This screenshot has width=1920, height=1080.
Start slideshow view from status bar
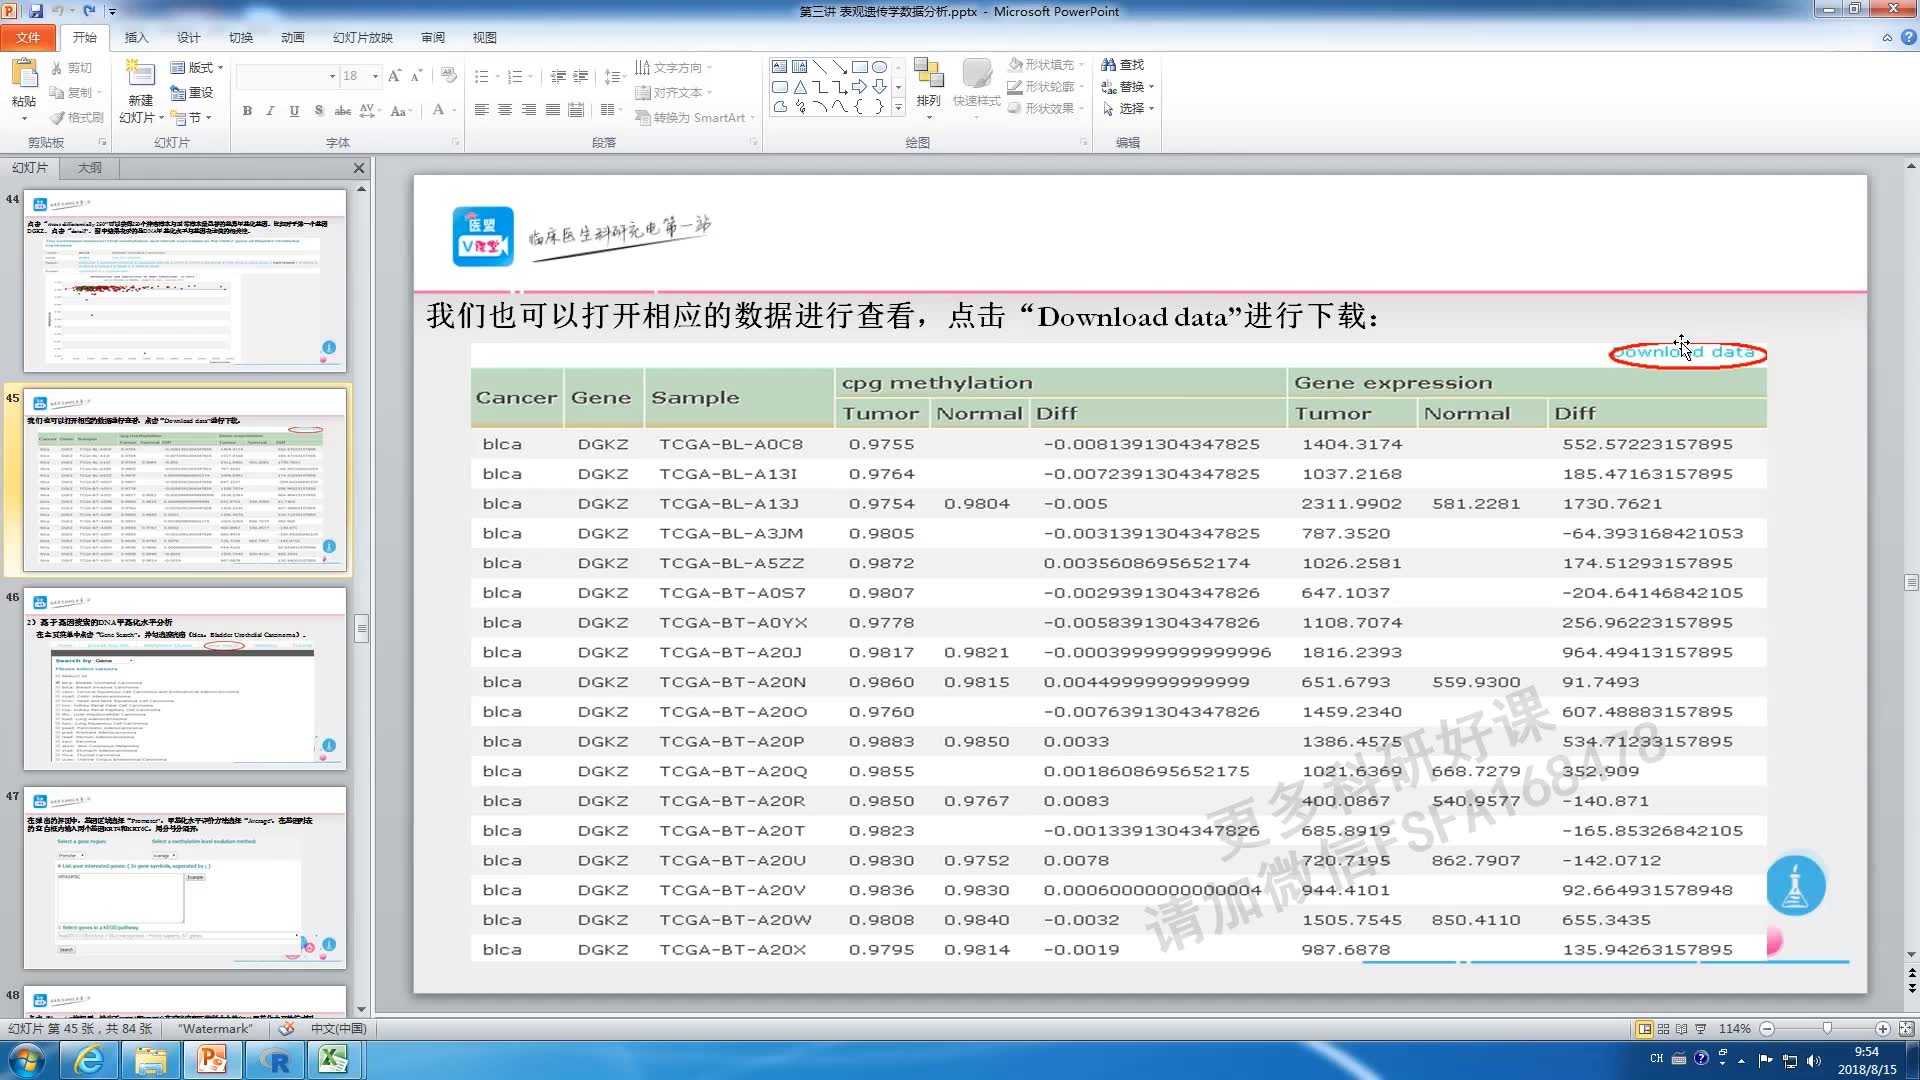[x=1701, y=1028]
